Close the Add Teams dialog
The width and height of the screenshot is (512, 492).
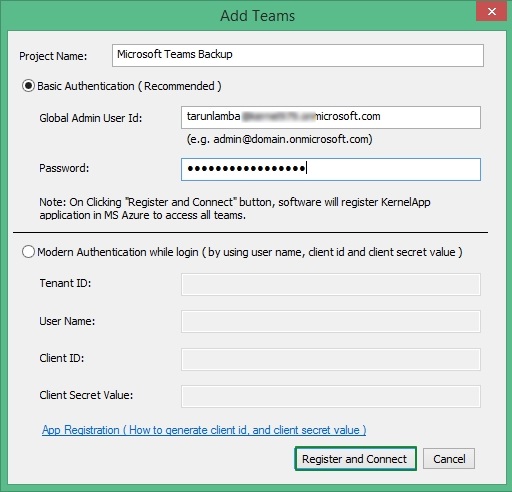click(491, 12)
